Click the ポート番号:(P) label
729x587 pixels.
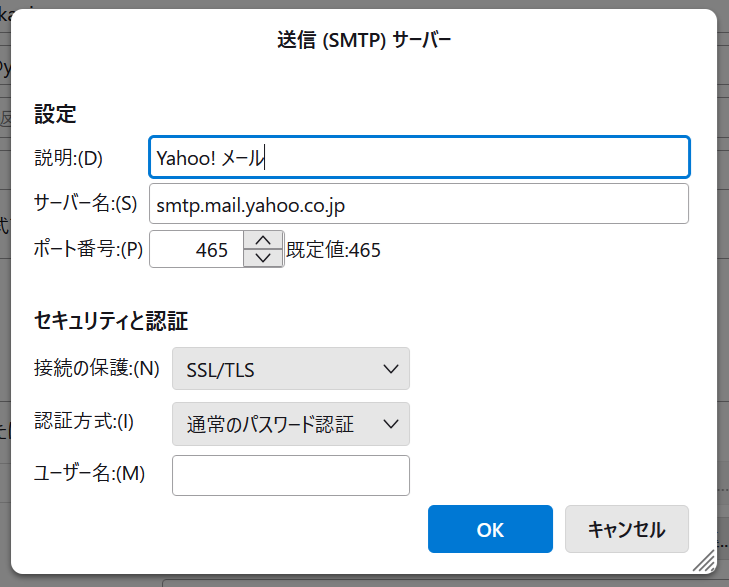[89, 250]
